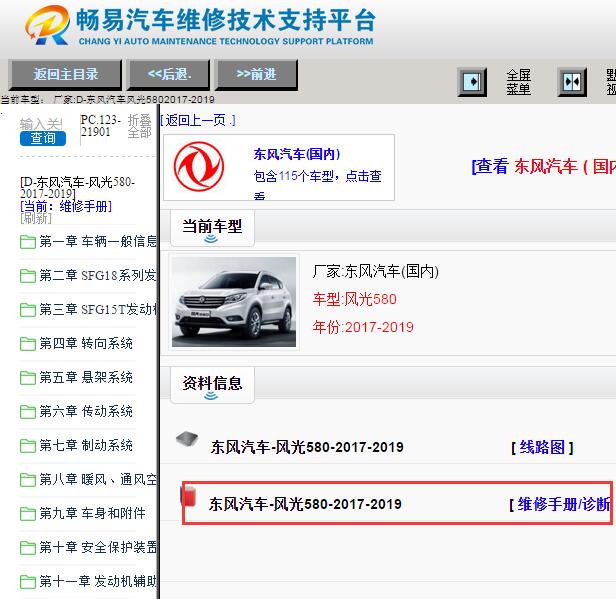Go forward with the >>前进 button
This screenshot has width=616, height=599.
point(256,74)
